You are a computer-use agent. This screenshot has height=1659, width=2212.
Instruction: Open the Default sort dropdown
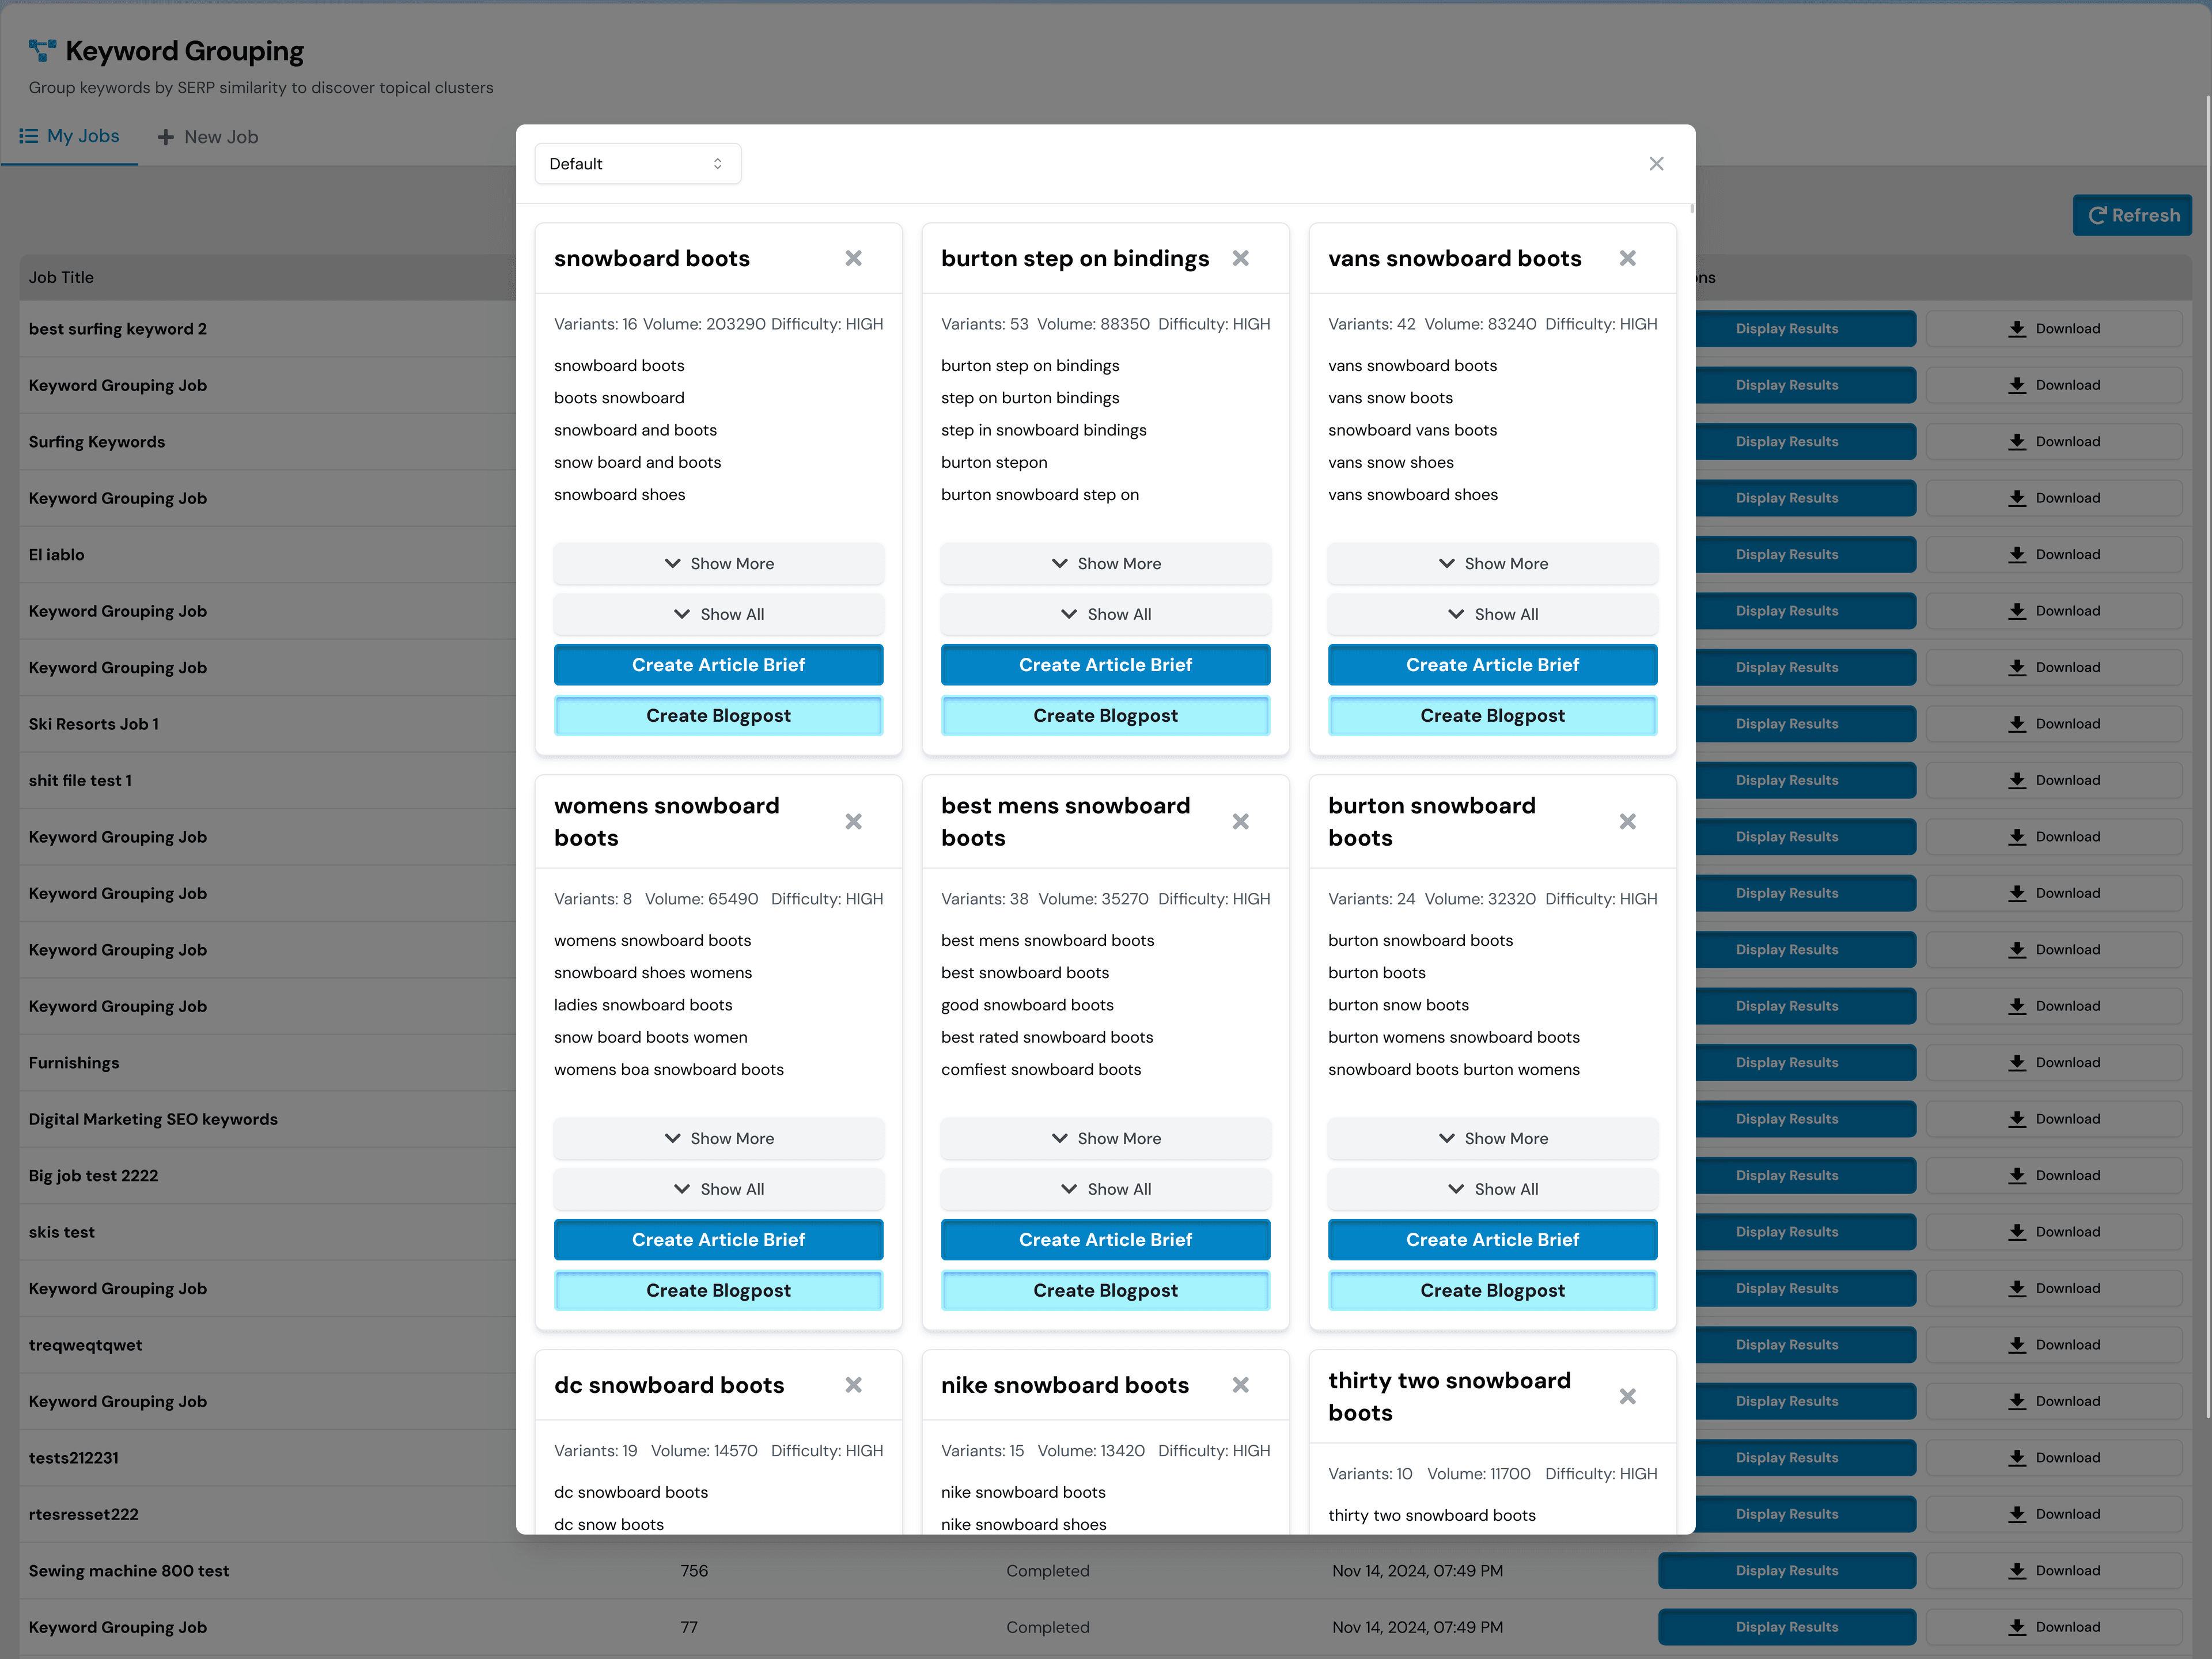coord(637,164)
